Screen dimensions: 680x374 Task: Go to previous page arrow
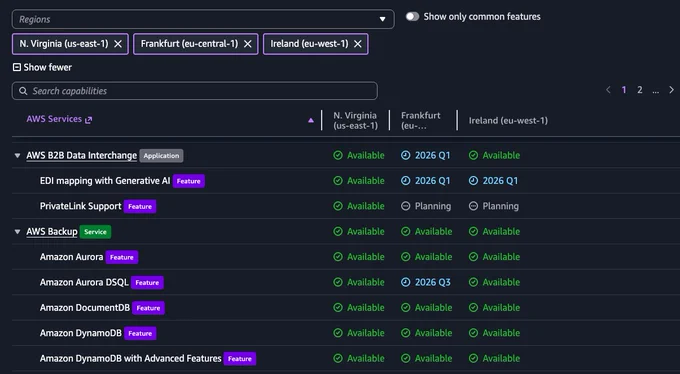tap(608, 90)
